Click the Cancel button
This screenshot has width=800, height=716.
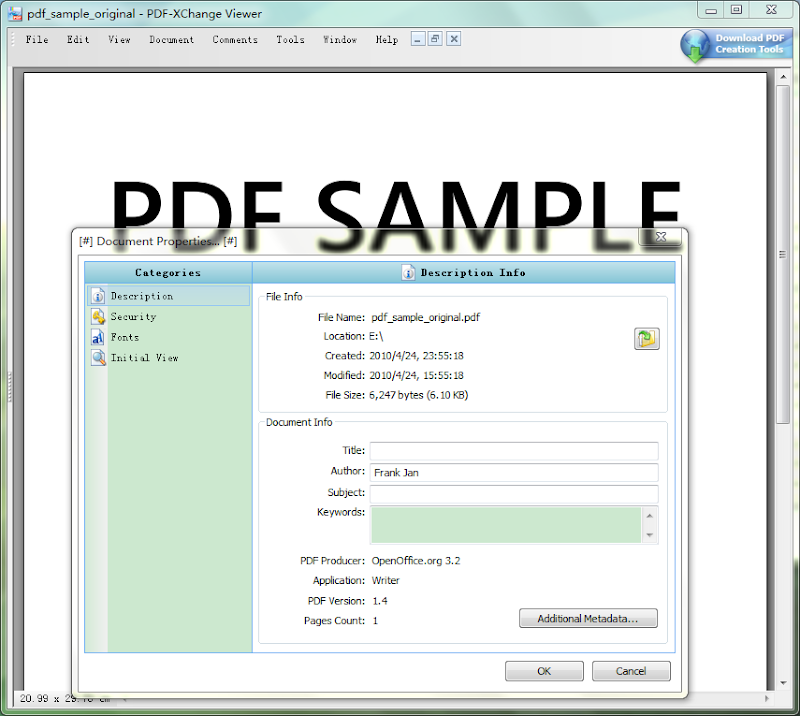[631, 671]
